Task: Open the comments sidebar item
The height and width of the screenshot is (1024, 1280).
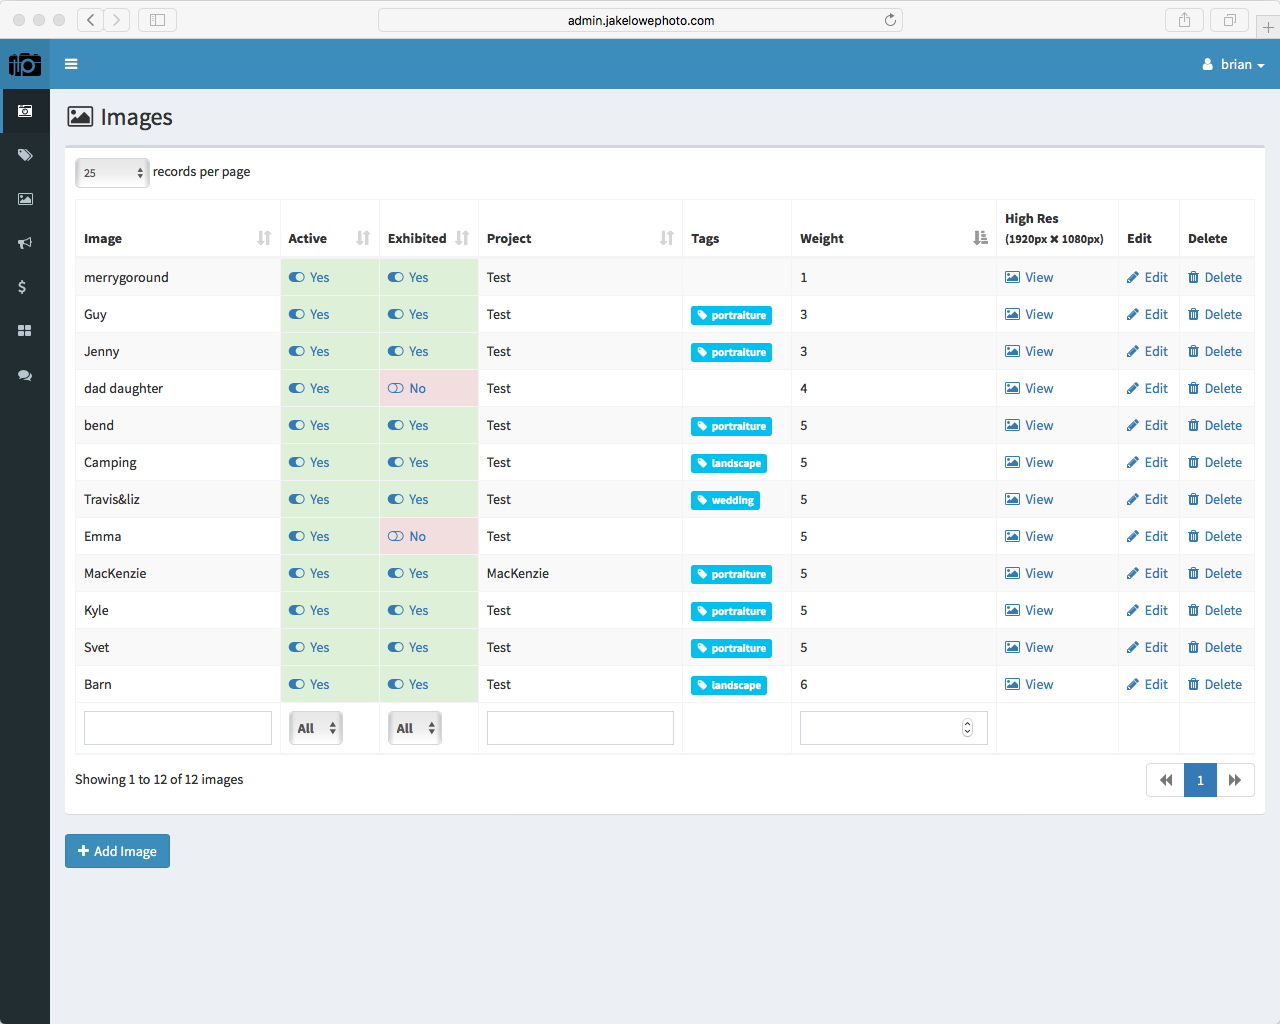Action: click(25, 376)
